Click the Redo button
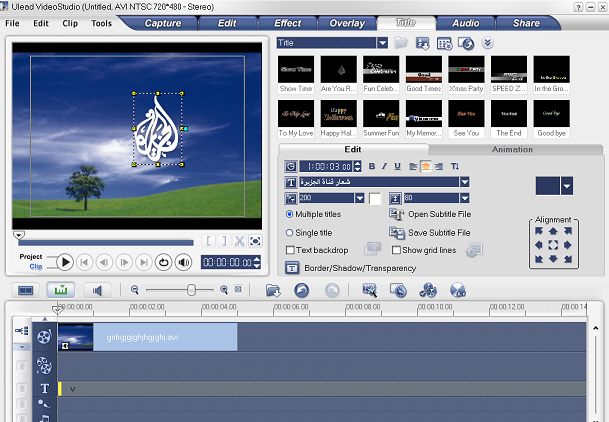Image resolution: width=609 pixels, height=422 pixels. (x=332, y=290)
